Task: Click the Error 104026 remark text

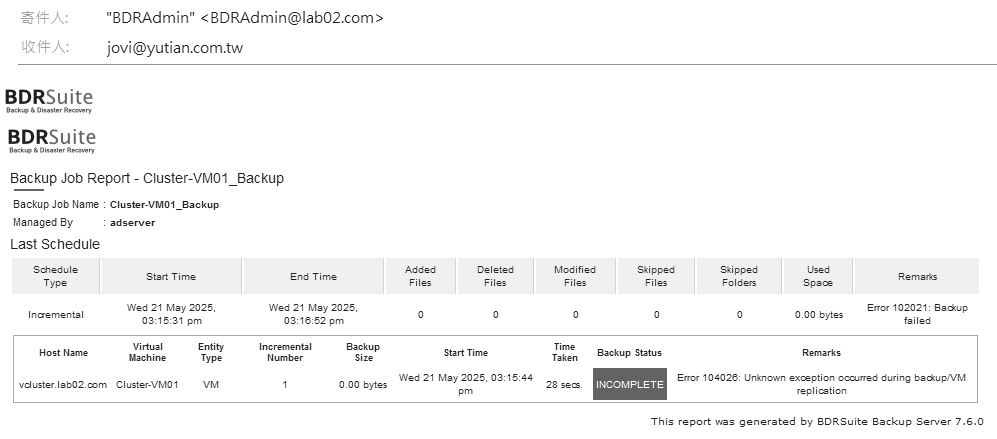Action: [821, 384]
